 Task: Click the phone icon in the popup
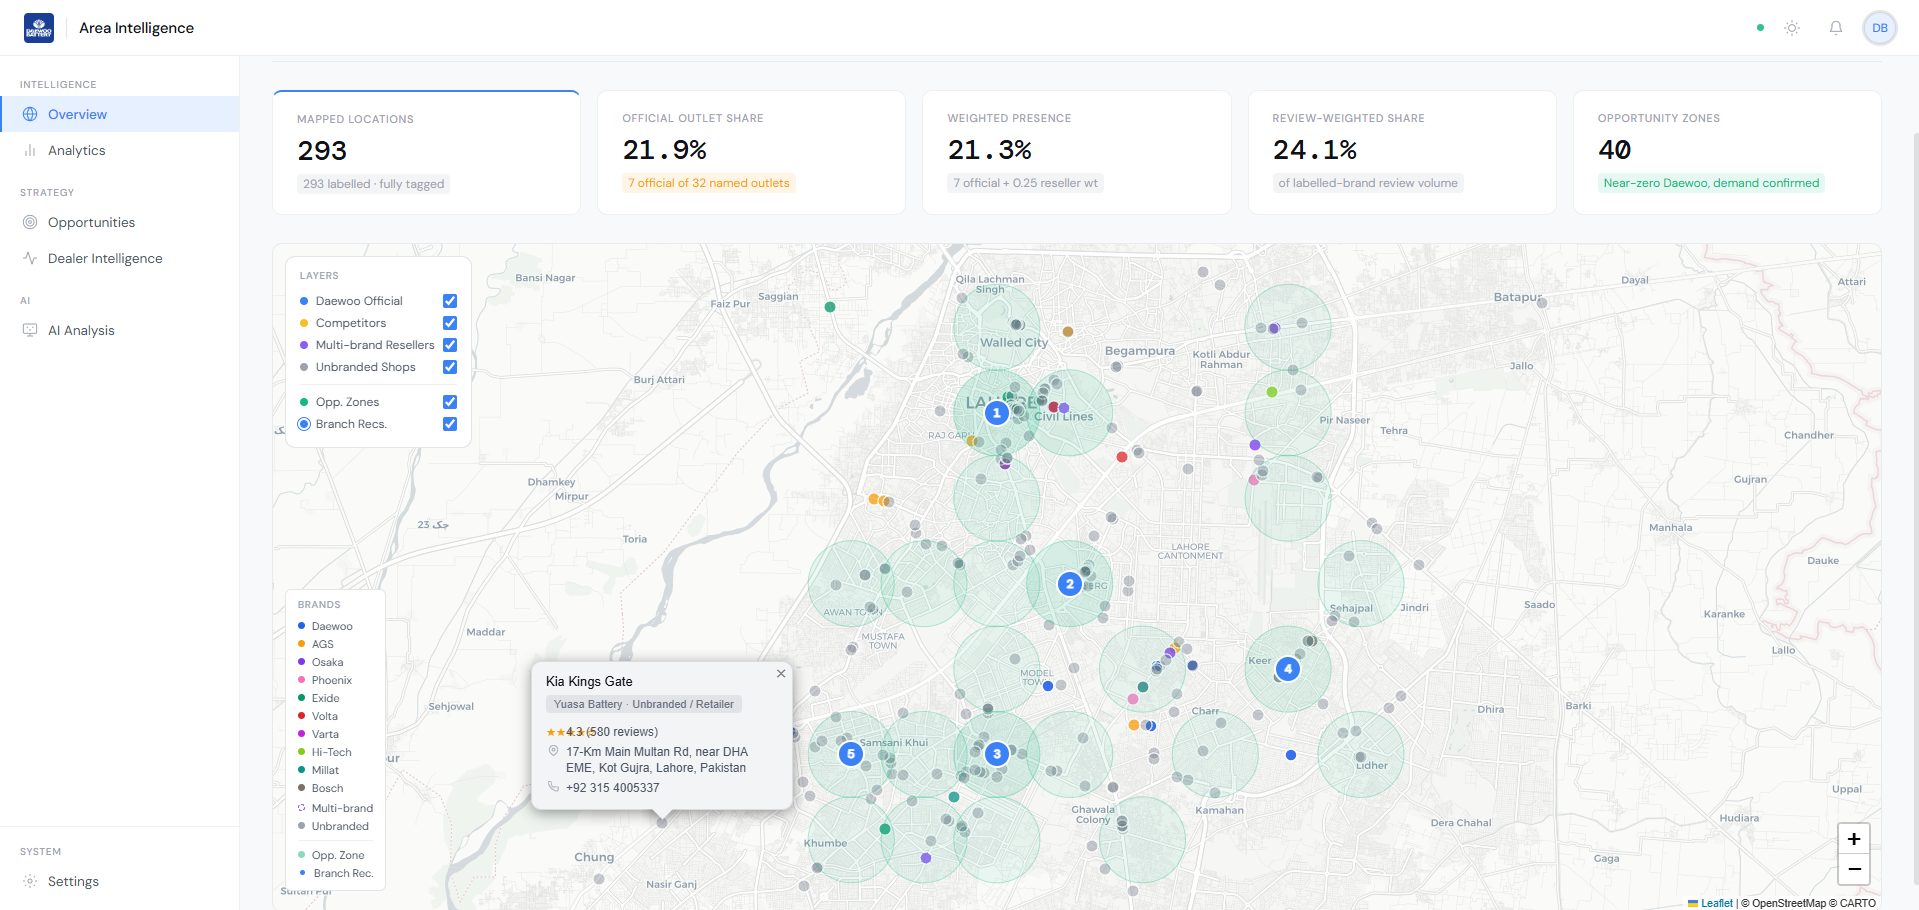[553, 787]
